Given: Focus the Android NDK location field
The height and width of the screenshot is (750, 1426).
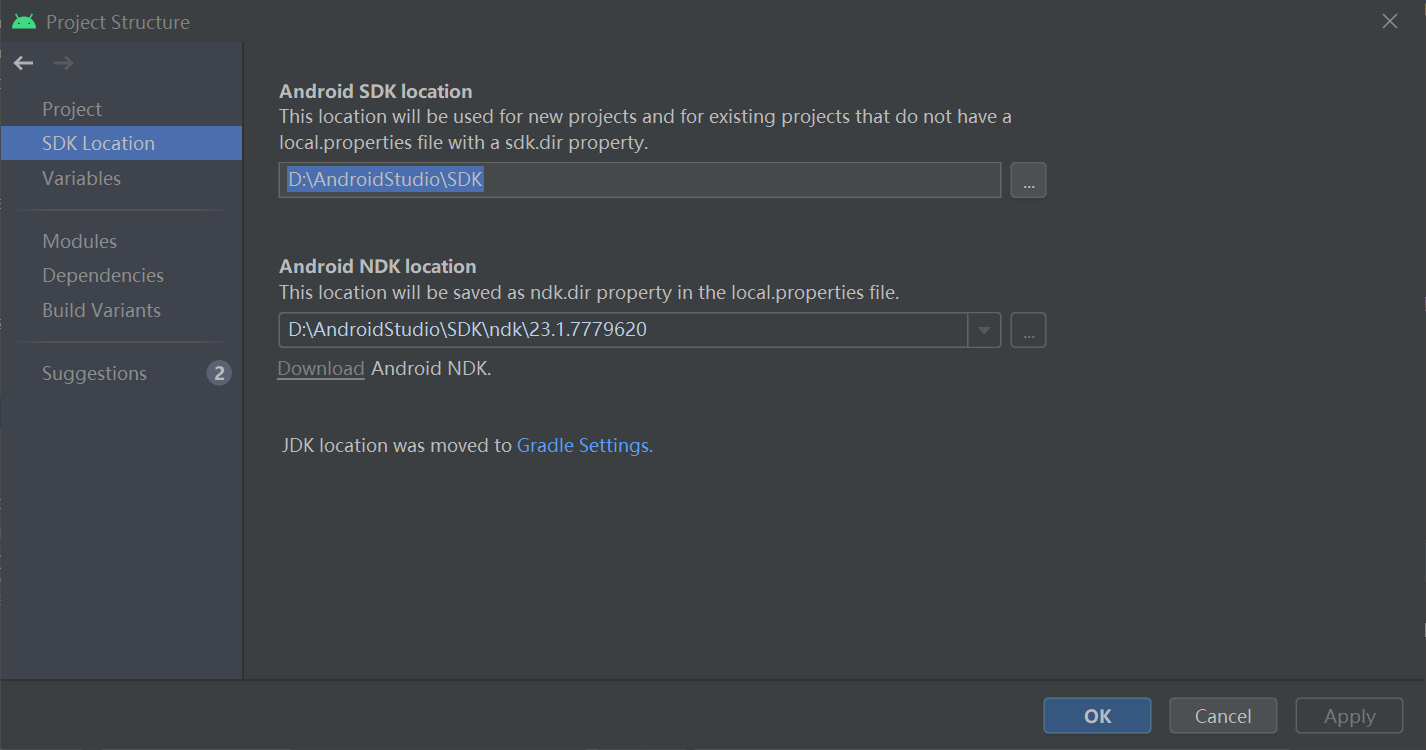Looking at the screenshot, I should click(x=623, y=329).
